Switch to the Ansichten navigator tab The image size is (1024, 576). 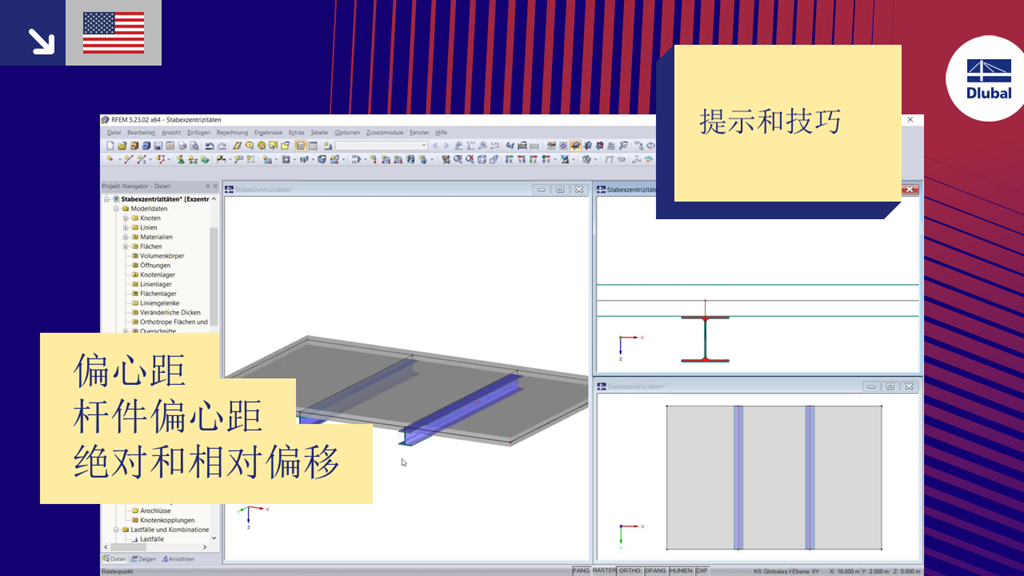178,559
